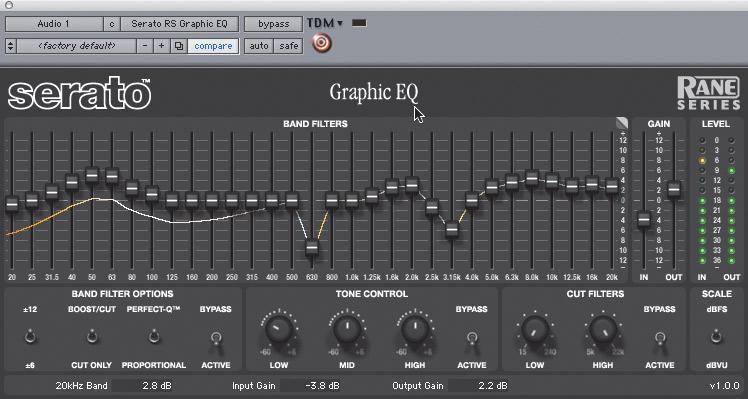Click the Graphic EQ title text
This screenshot has width=748, height=399.
(374, 93)
